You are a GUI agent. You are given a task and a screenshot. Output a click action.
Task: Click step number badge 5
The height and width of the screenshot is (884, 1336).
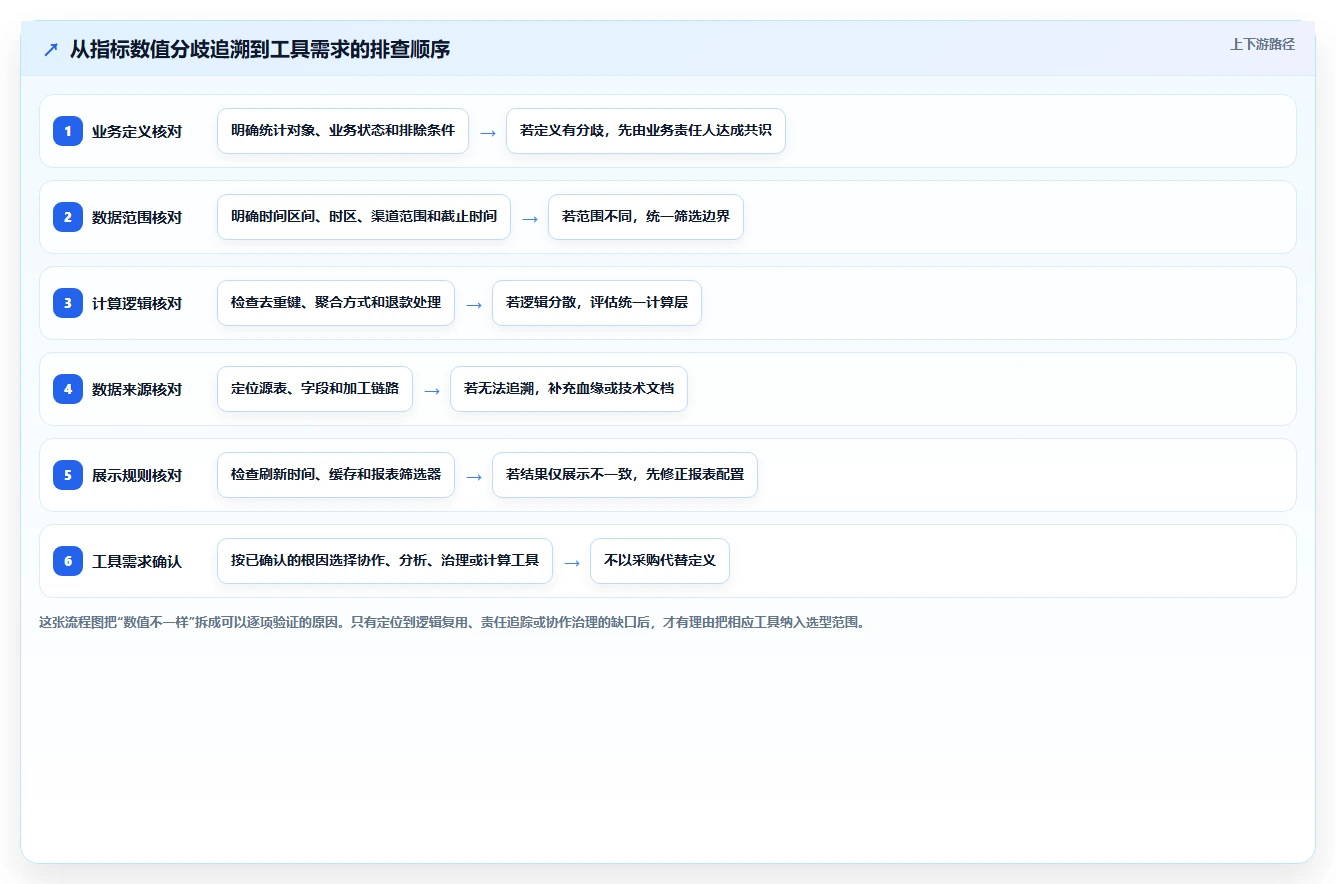68,475
